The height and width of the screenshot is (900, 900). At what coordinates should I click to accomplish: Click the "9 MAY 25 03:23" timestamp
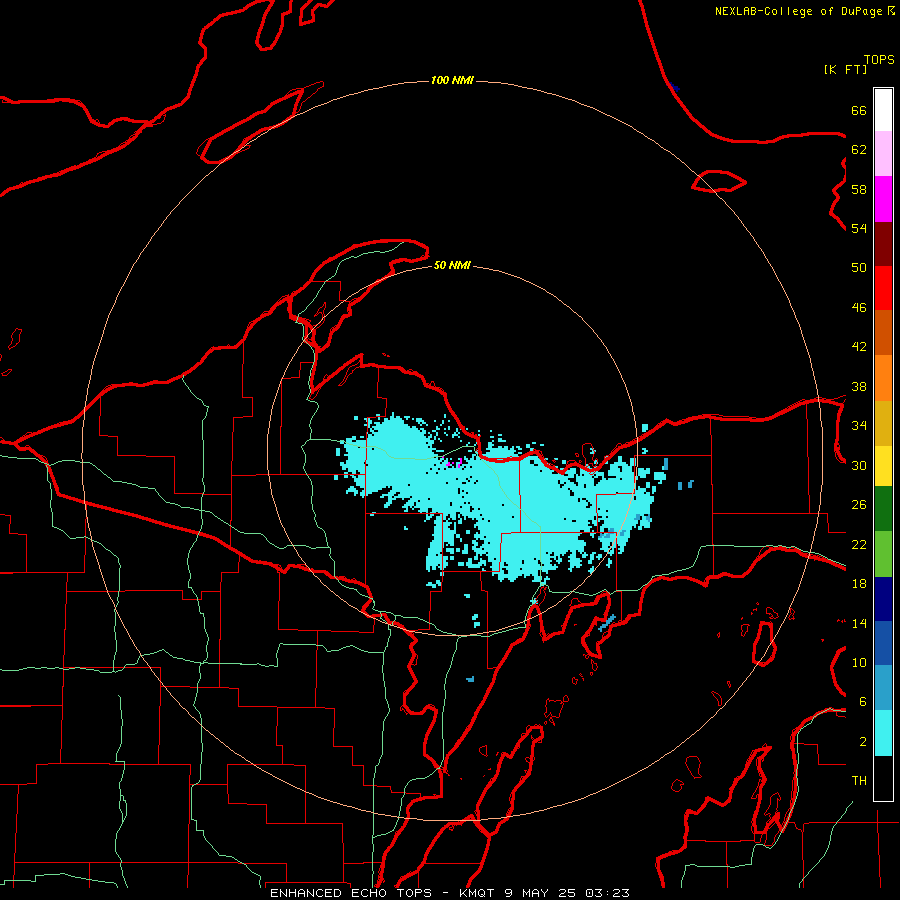pos(567,893)
